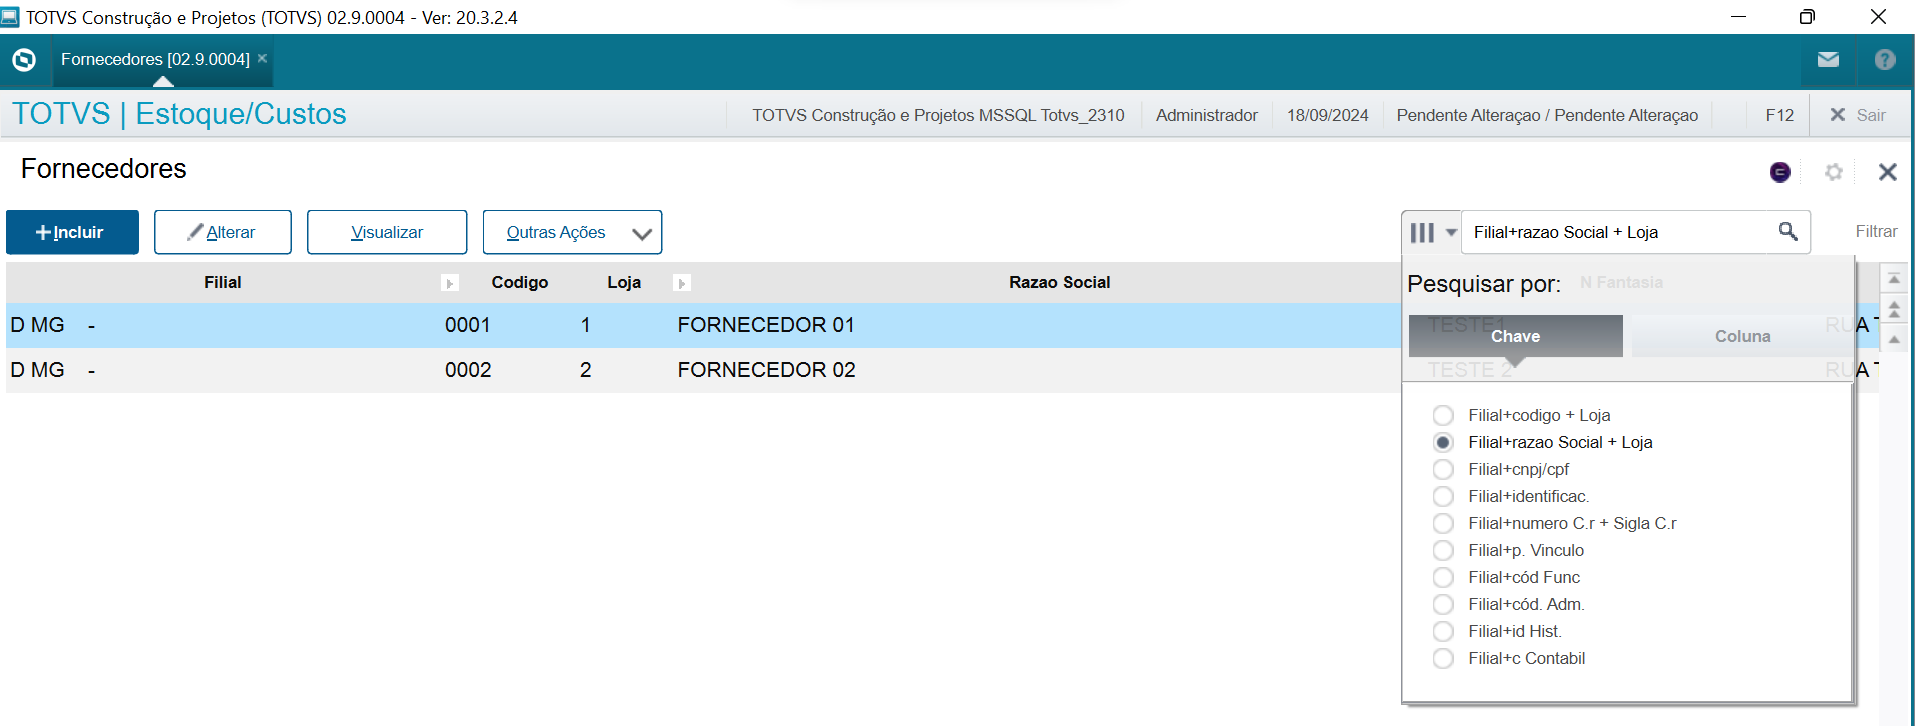Click the Alterar button

coord(223,232)
